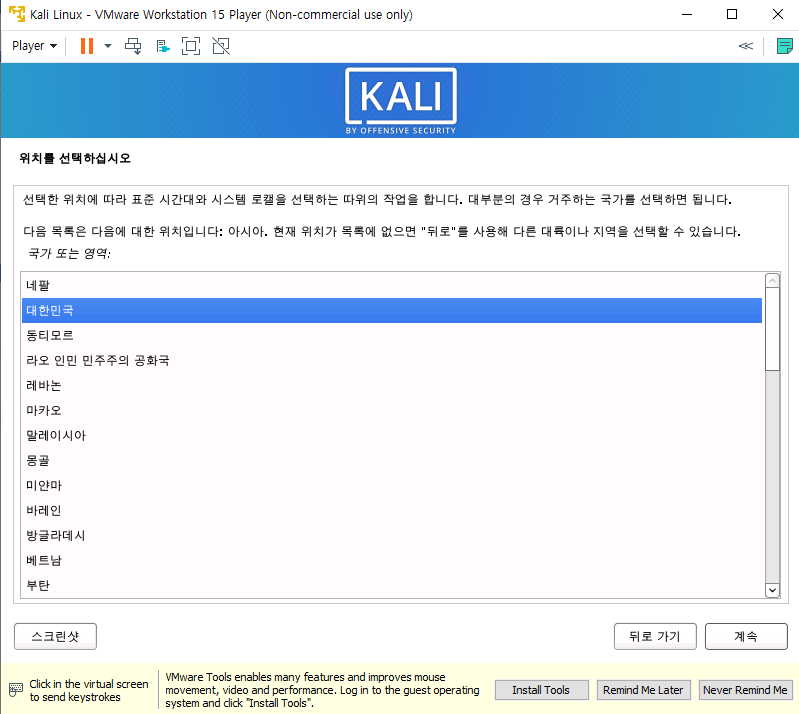Click the VMware app icon in the title bar
This screenshot has height=714, width=799.
coord(17,14)
